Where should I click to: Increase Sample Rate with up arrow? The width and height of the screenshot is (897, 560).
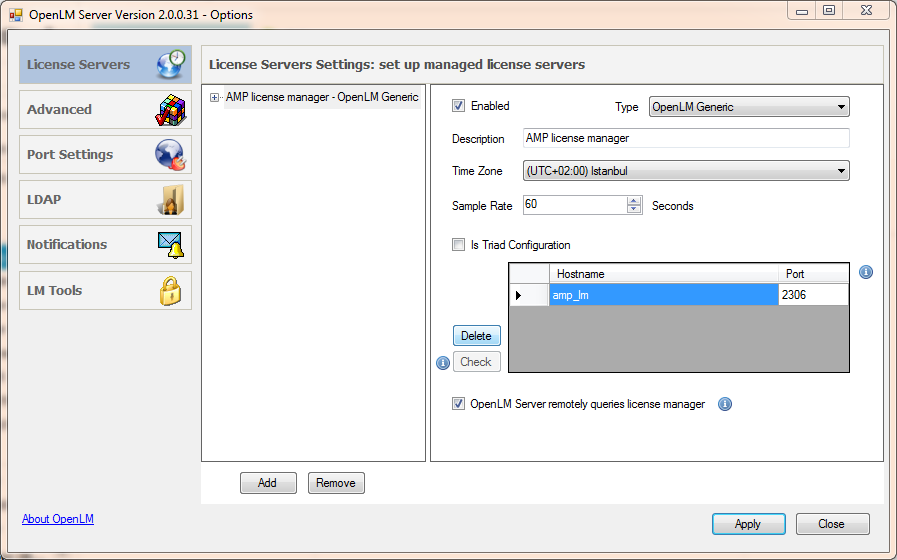(x=634, y=201)
